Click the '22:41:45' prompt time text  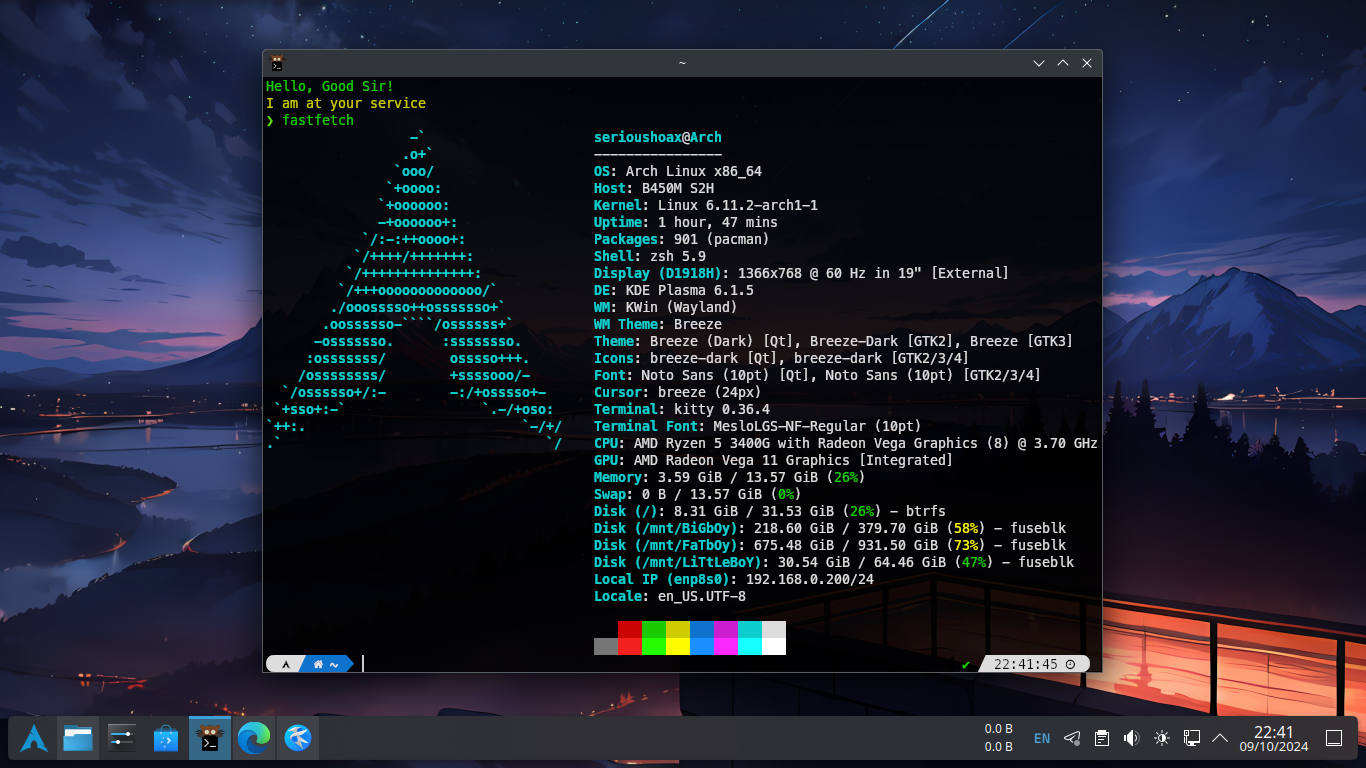(x=1026, y=664)
